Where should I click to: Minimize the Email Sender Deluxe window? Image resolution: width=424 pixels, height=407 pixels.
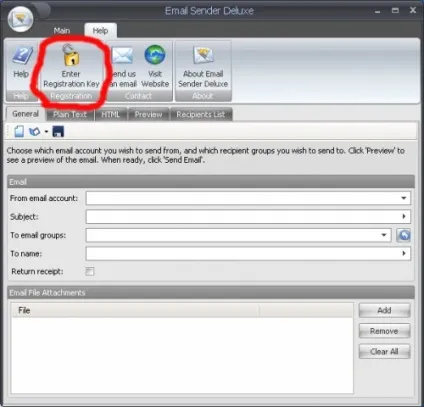[377, 11]
